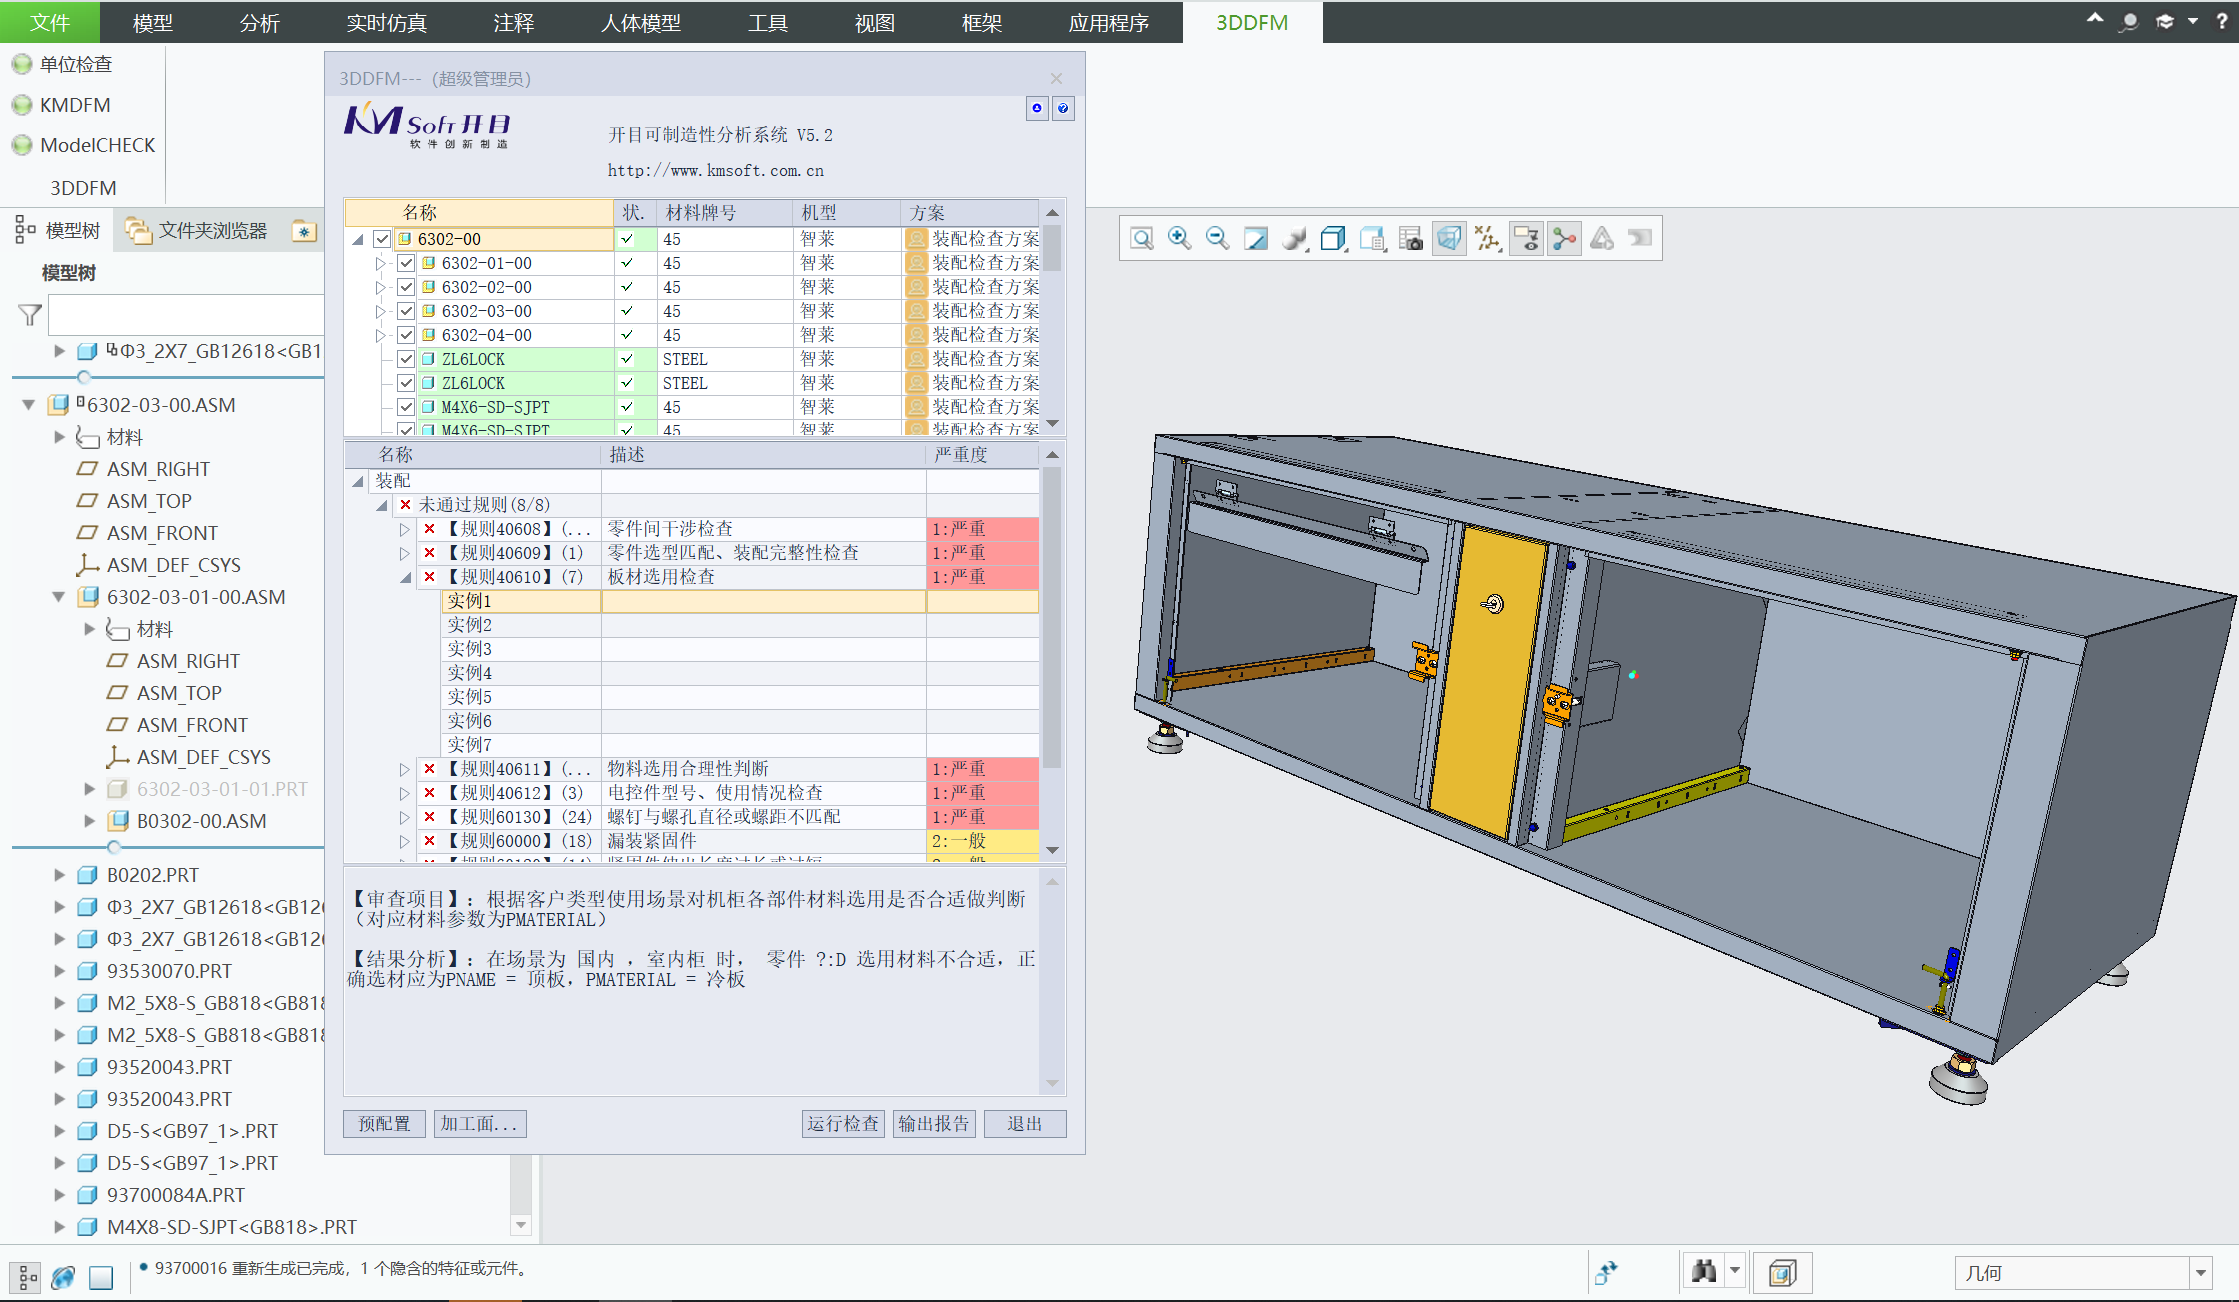Click the 输出报告 button

[933, 1123]
